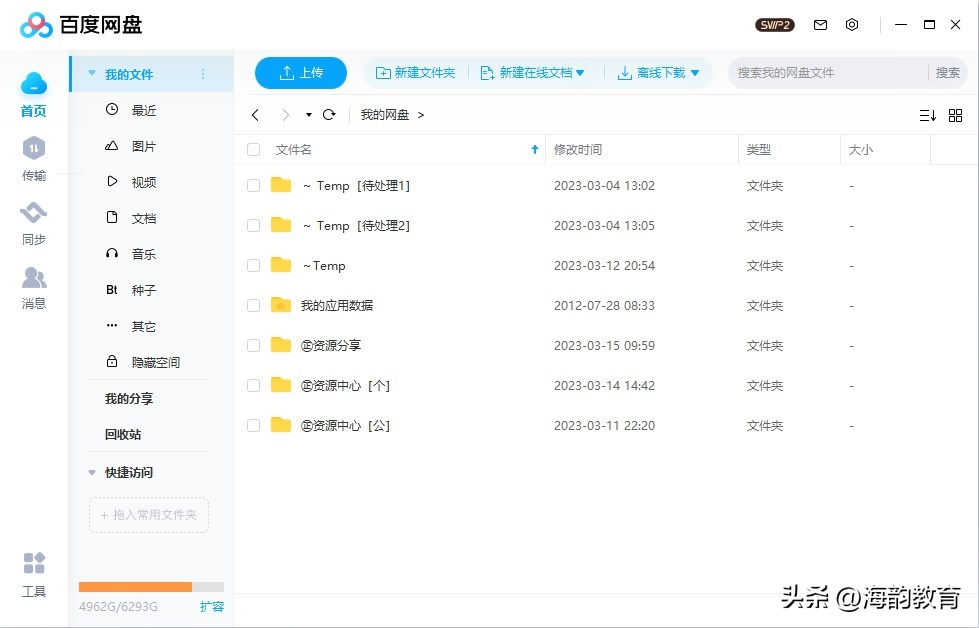Image resolution: width=979 pixels, height=628 pixels.
Task: Click the 上传 upload button
Action: click(301, 73)
